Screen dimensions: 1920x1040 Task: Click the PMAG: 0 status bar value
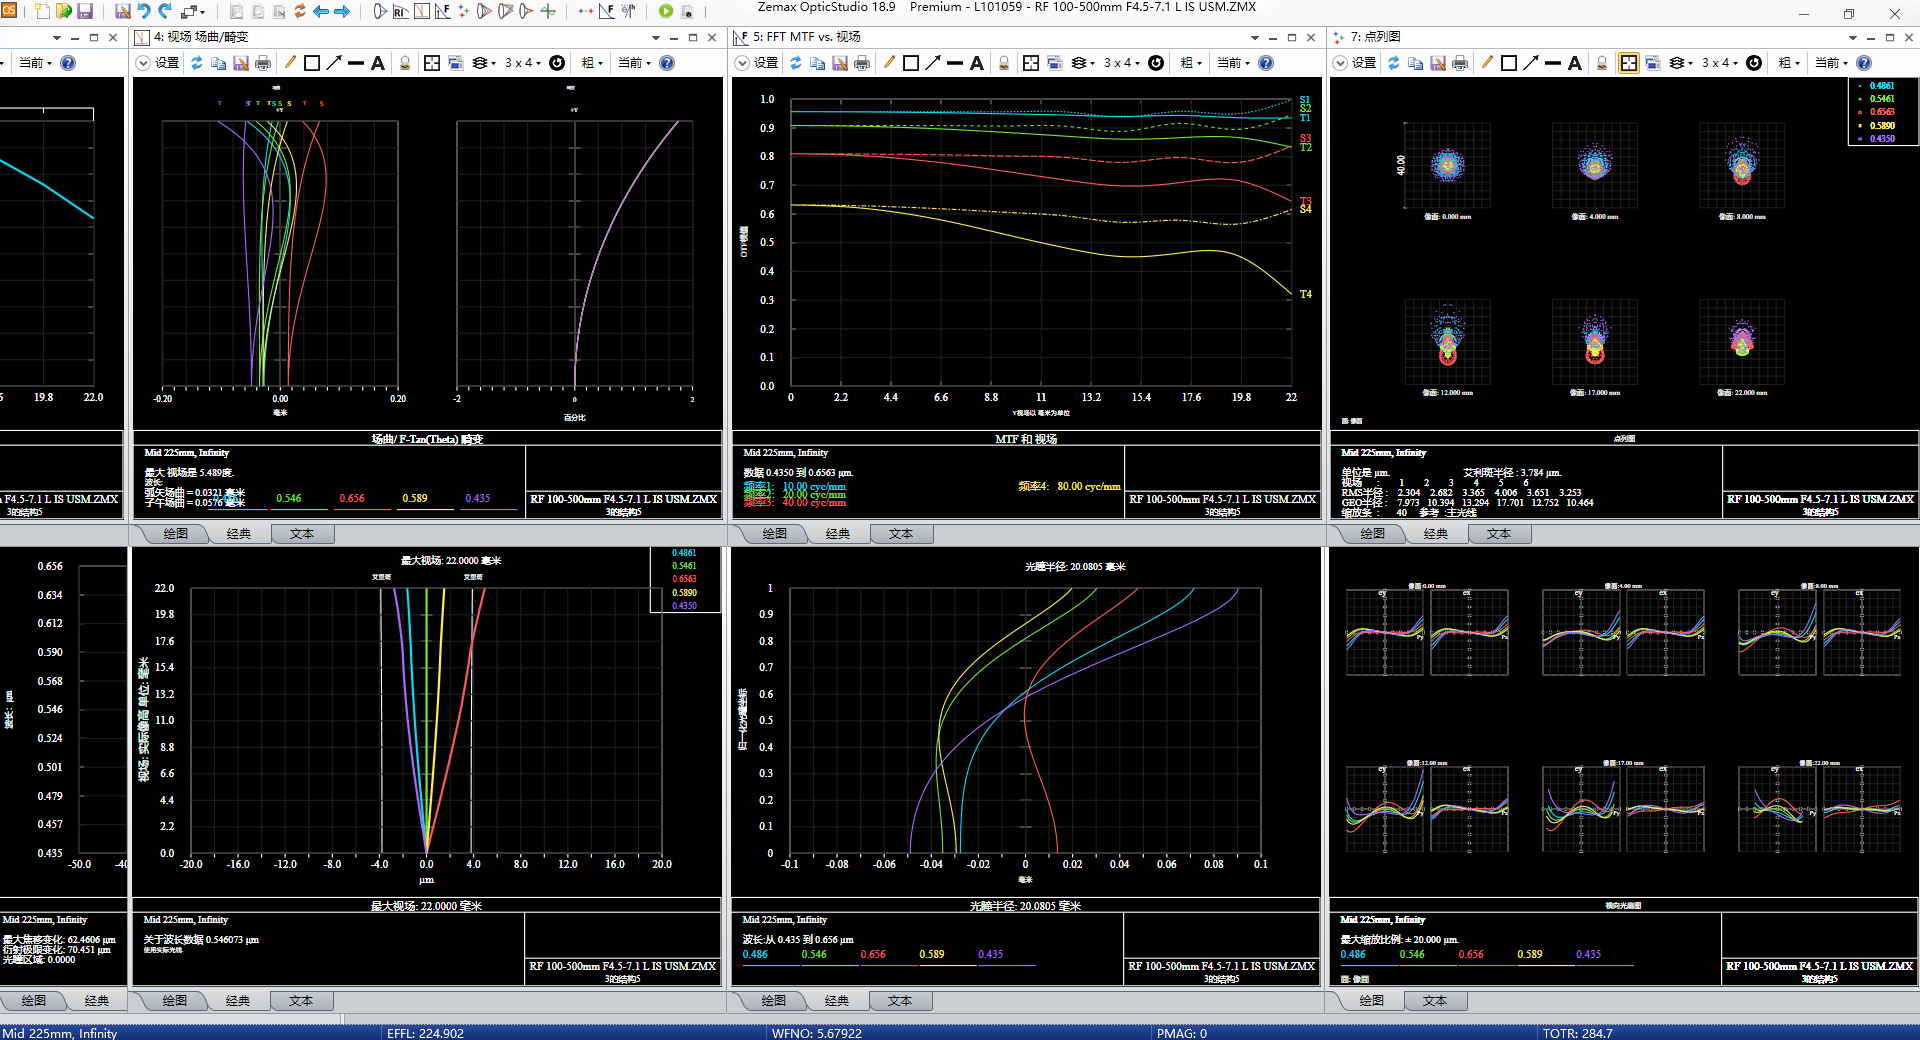coord(1181,1033)
